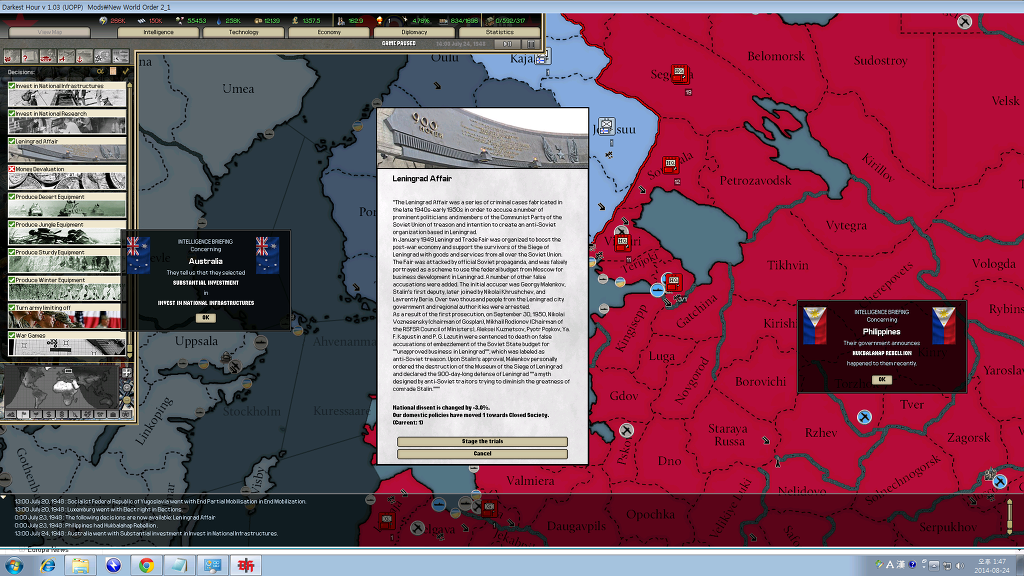Click log entry about Hukbalahap Rebellion
Image resolution: width=1024 pixels, height=576 pixels.
pyautogui.click(x=86, y=526)
